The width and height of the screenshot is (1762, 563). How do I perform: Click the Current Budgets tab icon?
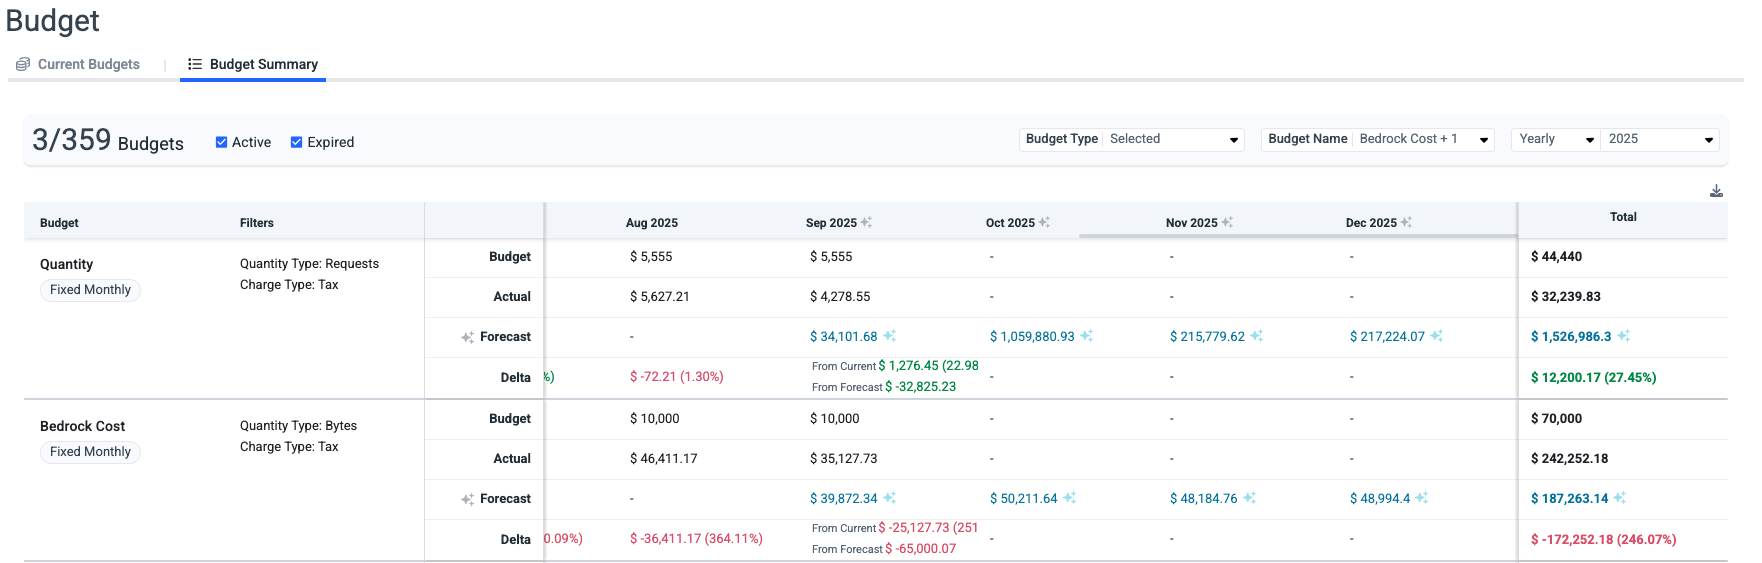point(23,64)
